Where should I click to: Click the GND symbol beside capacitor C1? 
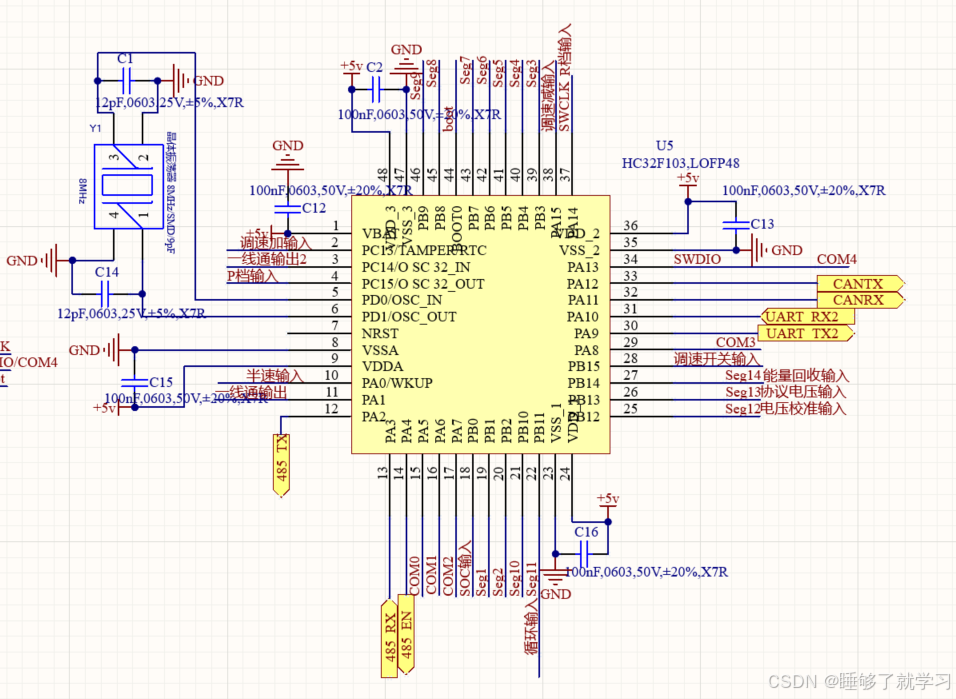point(179,81)
